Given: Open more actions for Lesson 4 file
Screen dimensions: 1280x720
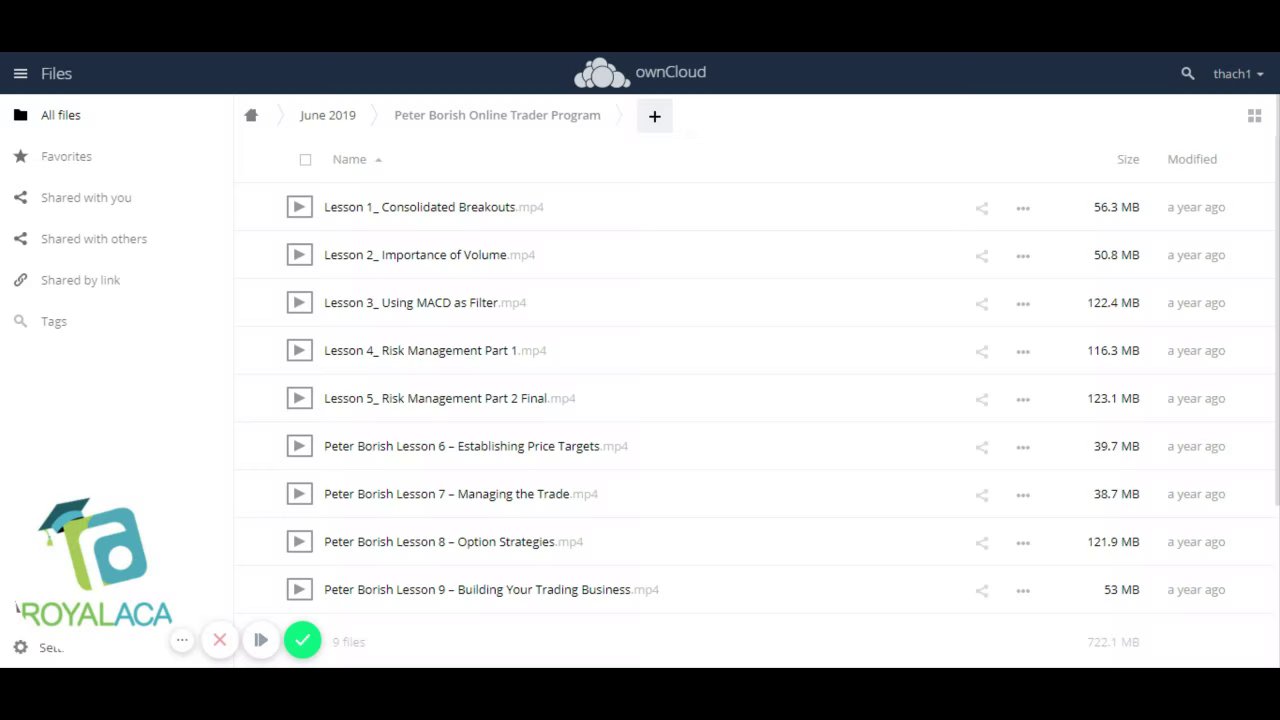Looking at the screenshot, I should [x=1023, y=351].
